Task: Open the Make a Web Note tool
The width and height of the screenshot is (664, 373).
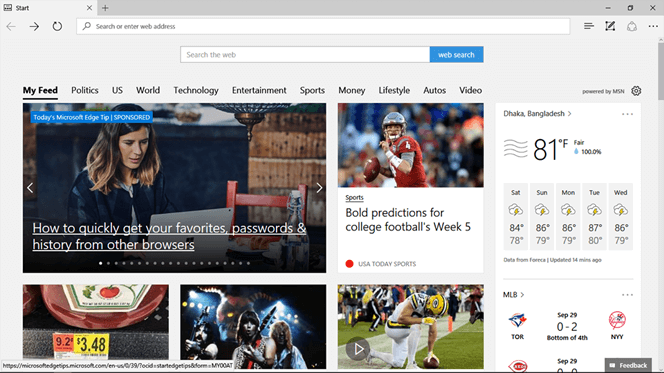Action: point(610,26)
